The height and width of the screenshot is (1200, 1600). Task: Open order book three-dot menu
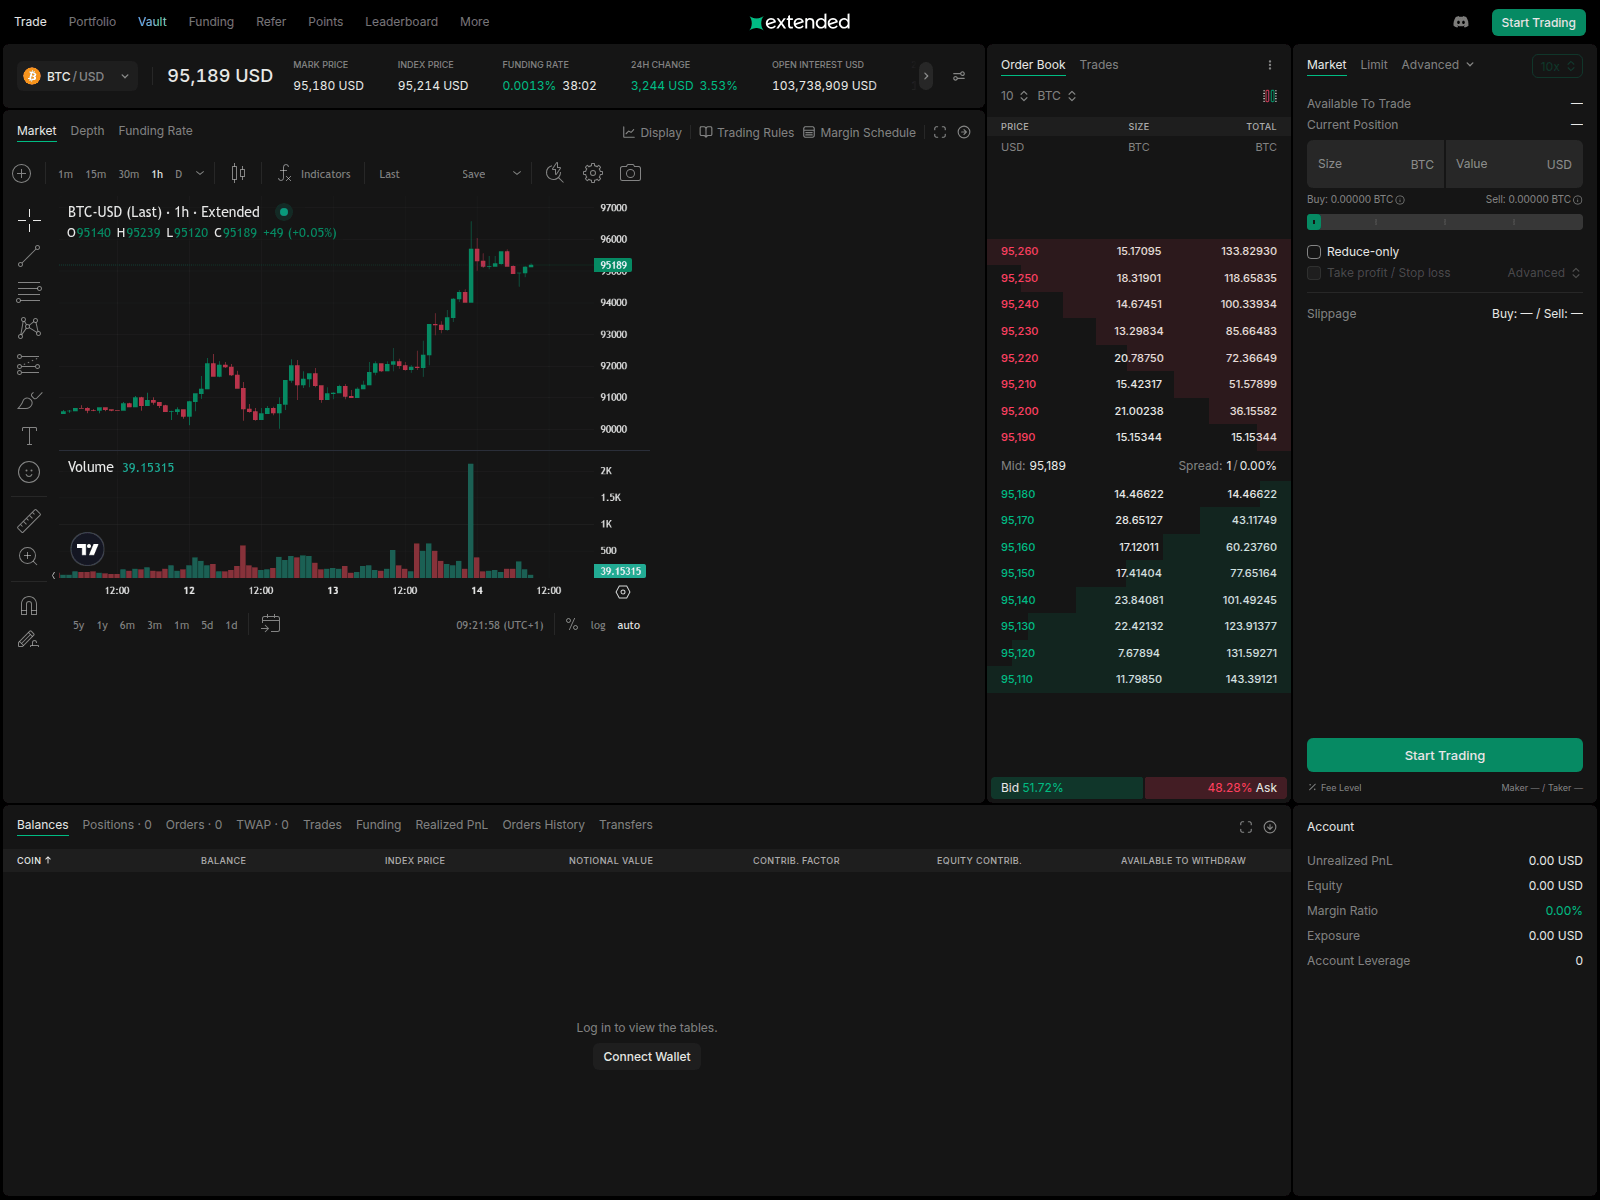1270,65
